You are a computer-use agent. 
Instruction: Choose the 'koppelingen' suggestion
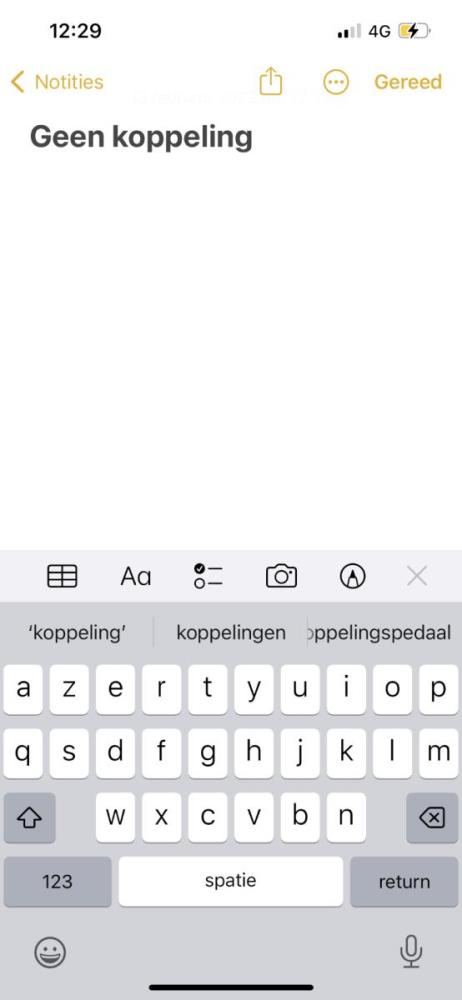pyautogui.click(x=231, y=633)
